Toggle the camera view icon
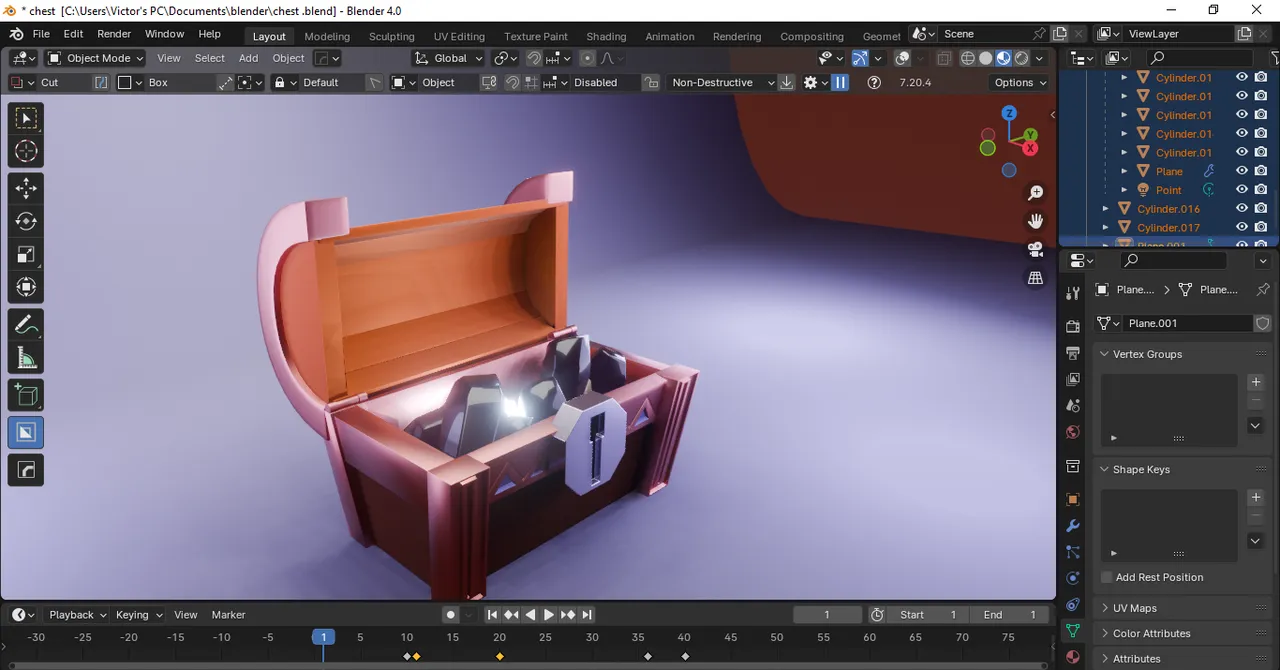The height and width of the screenshot is (670, 1280). click(x=1036, y=249)
